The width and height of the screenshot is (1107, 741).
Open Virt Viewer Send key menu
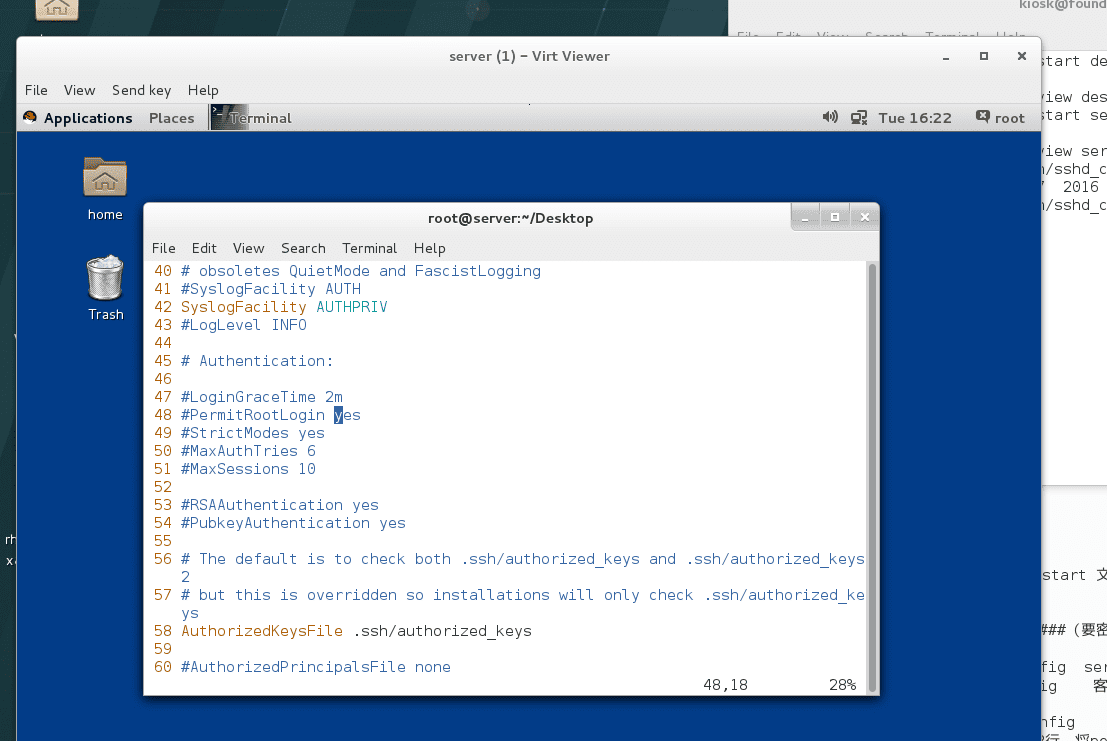(141, 90)
